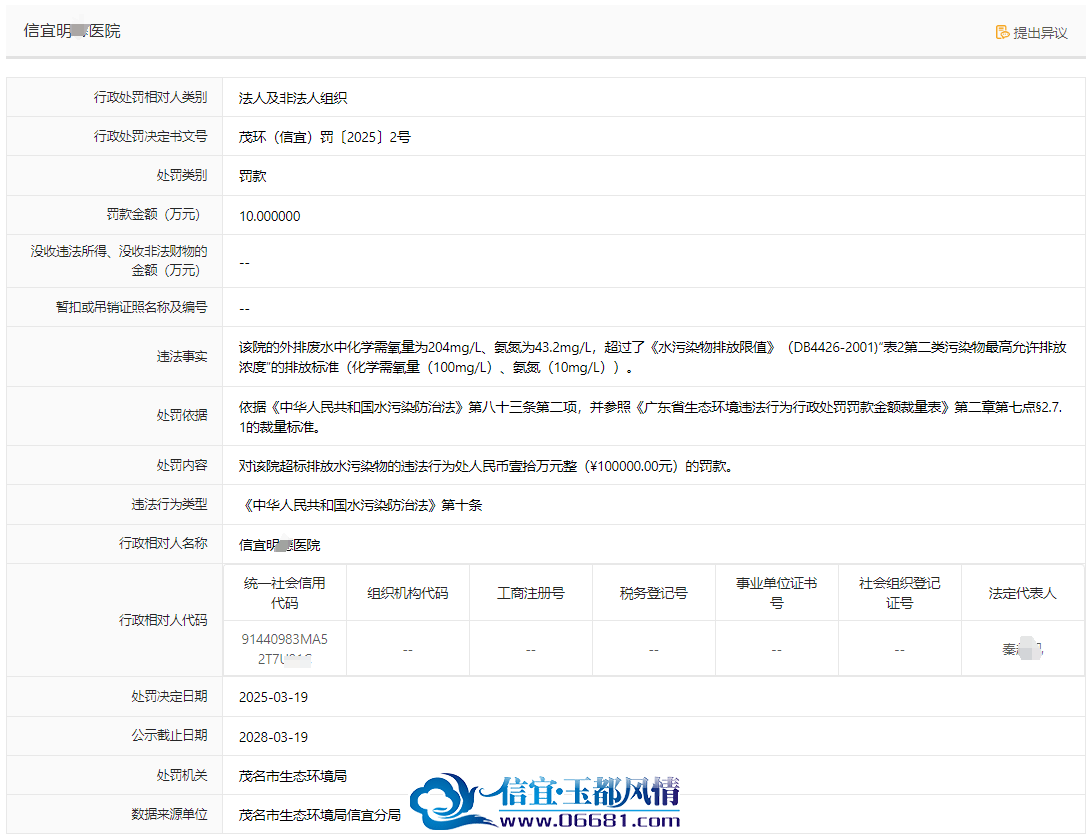Click 茂名市生态环境局信宜分局 in the 数据来源单位 row
The width and height of the screenshot is (1091, 838).
(x=320, y=815)
